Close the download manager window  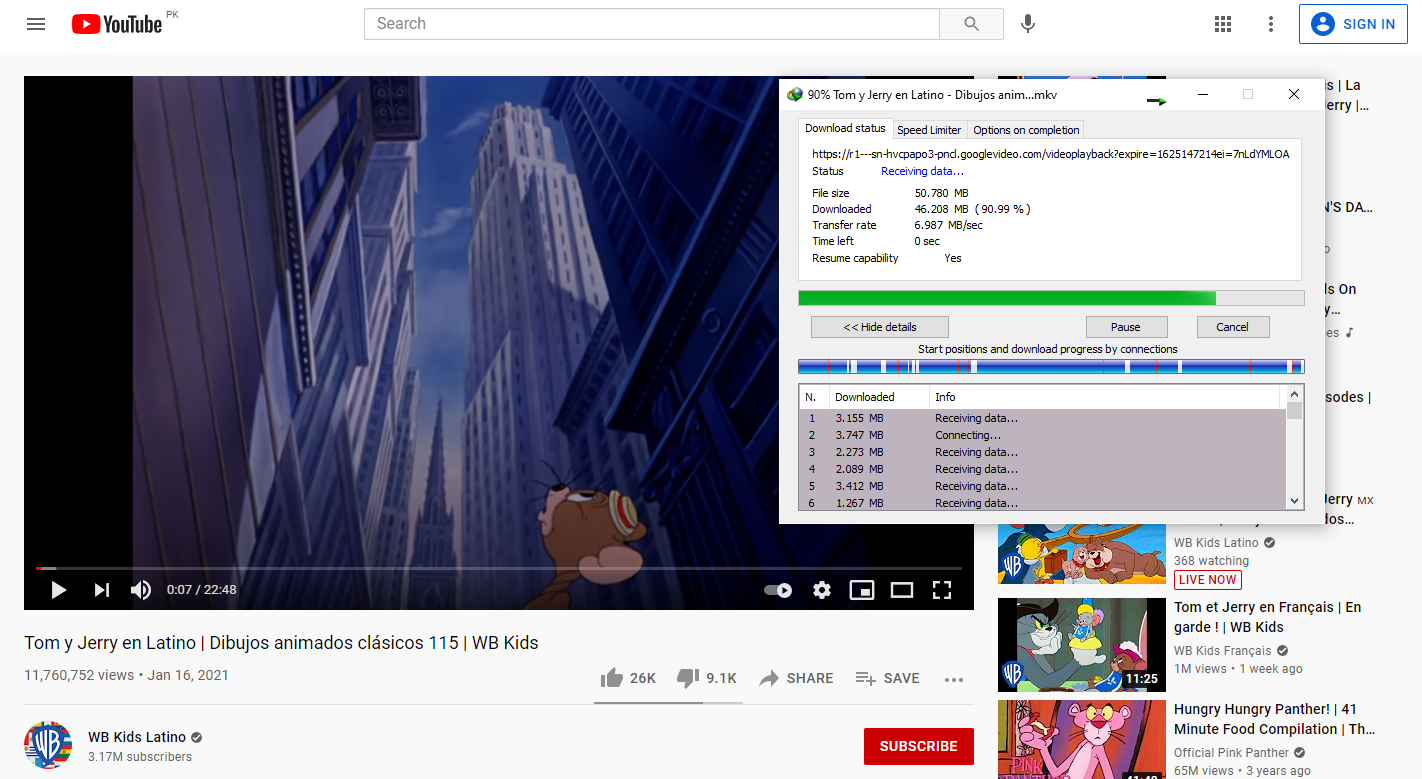click(1294, 94)
